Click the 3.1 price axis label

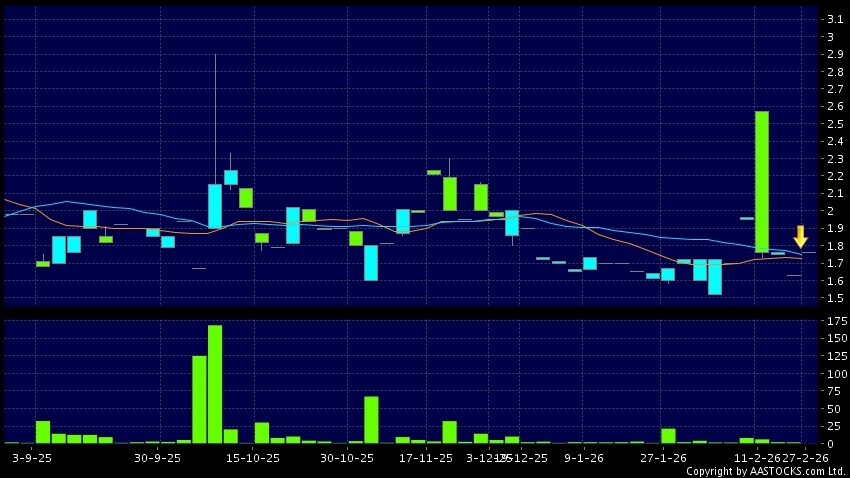(x=833, y=20)
